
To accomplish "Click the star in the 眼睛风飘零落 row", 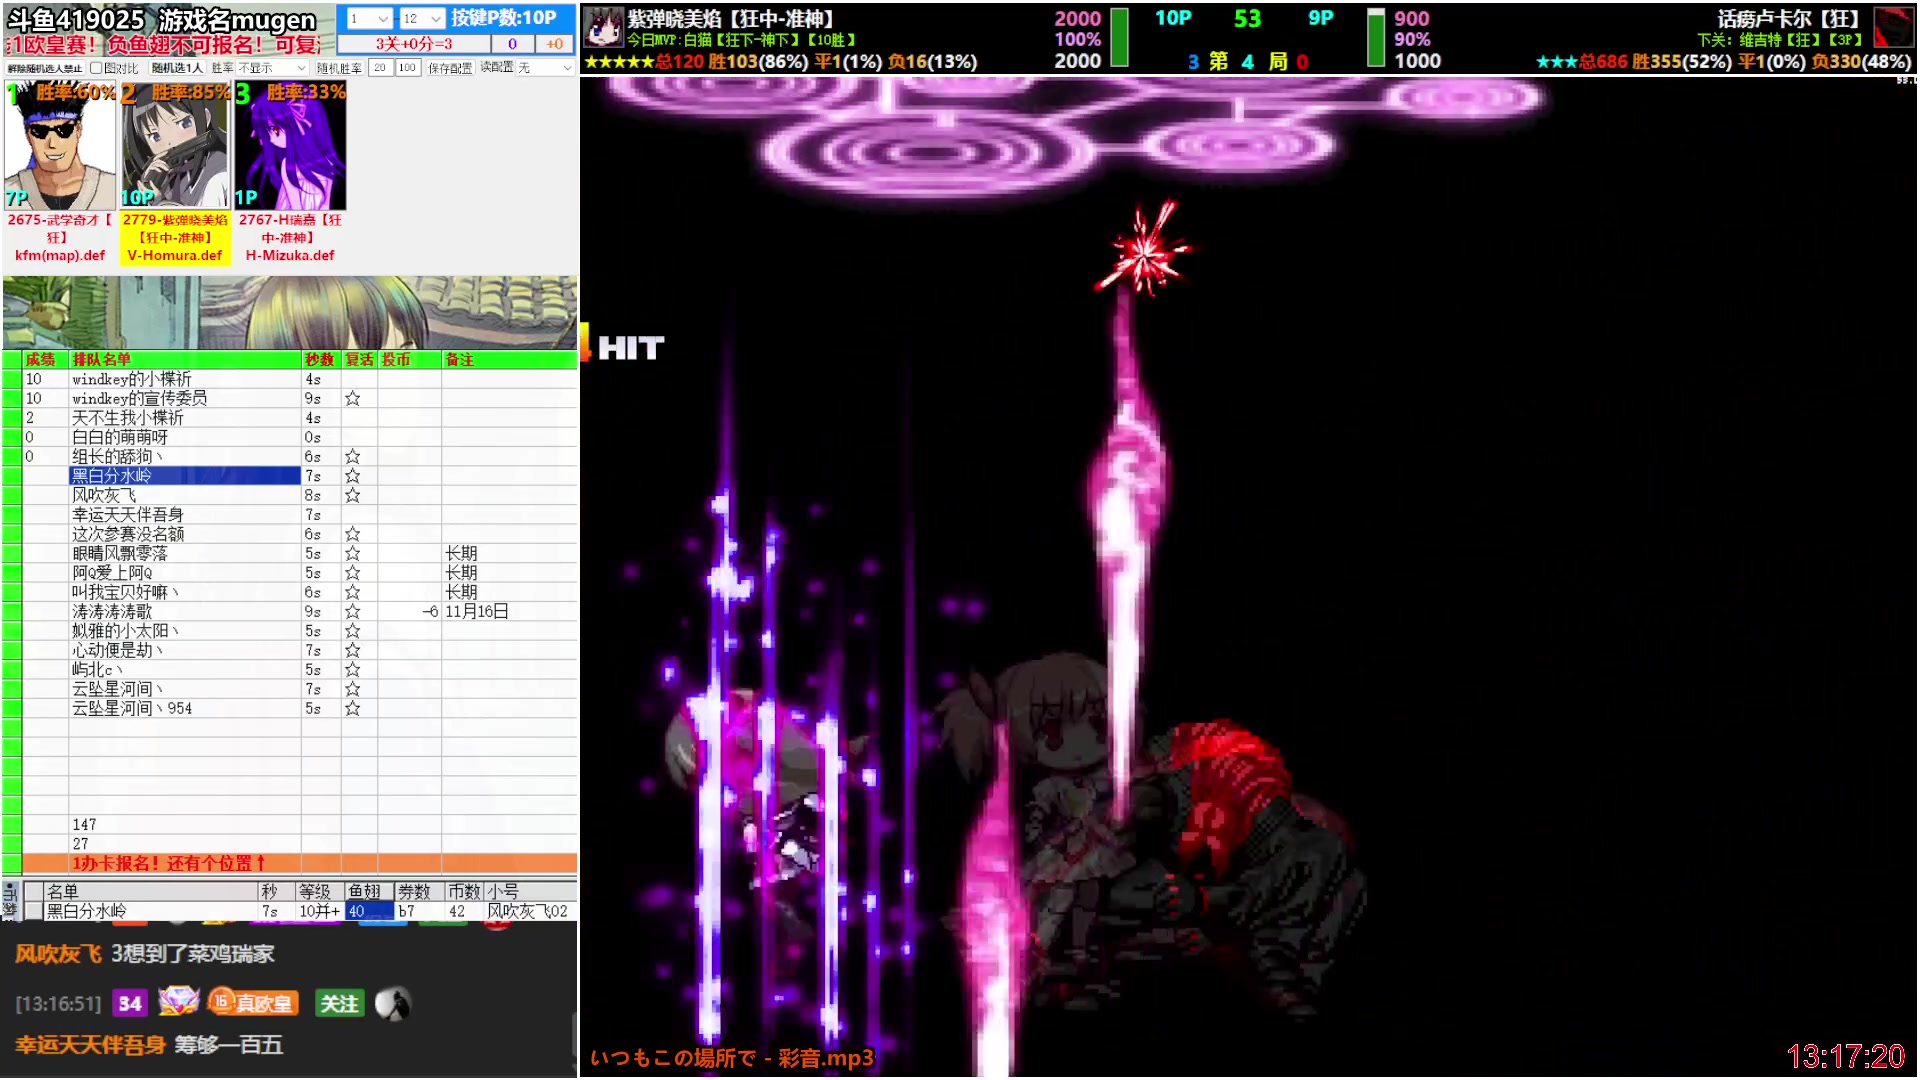I will tap(353, 554).
